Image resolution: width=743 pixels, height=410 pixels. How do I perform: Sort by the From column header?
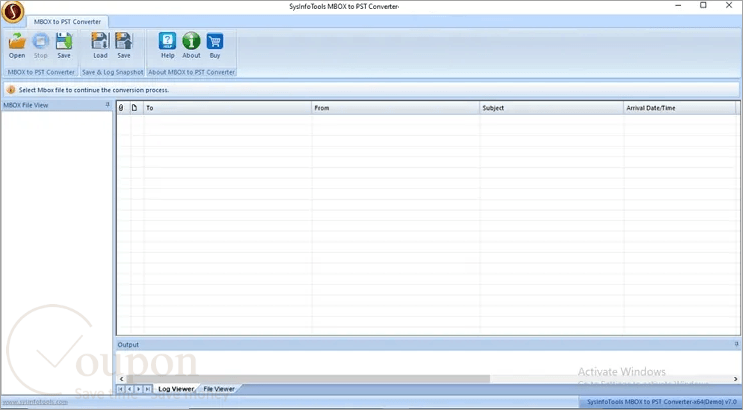coord(396,108)
